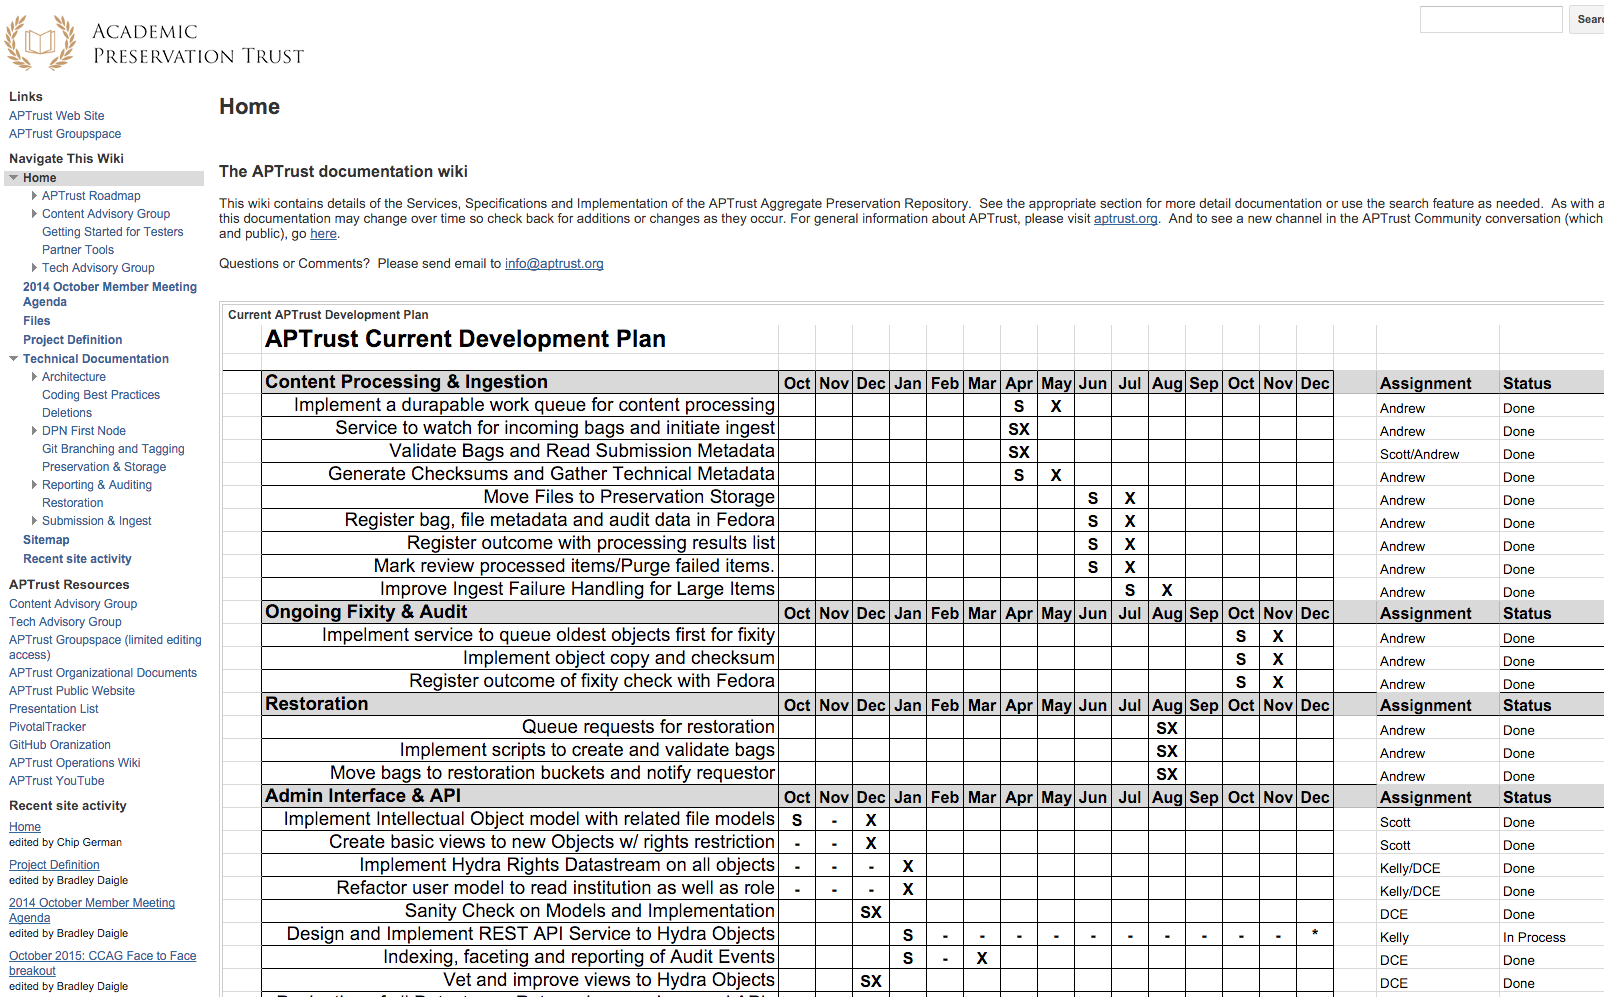Open Recent site activity navigation link
Image resolution: width=1604 pixels, height=997 pixels.
click(x=77, y=559)
